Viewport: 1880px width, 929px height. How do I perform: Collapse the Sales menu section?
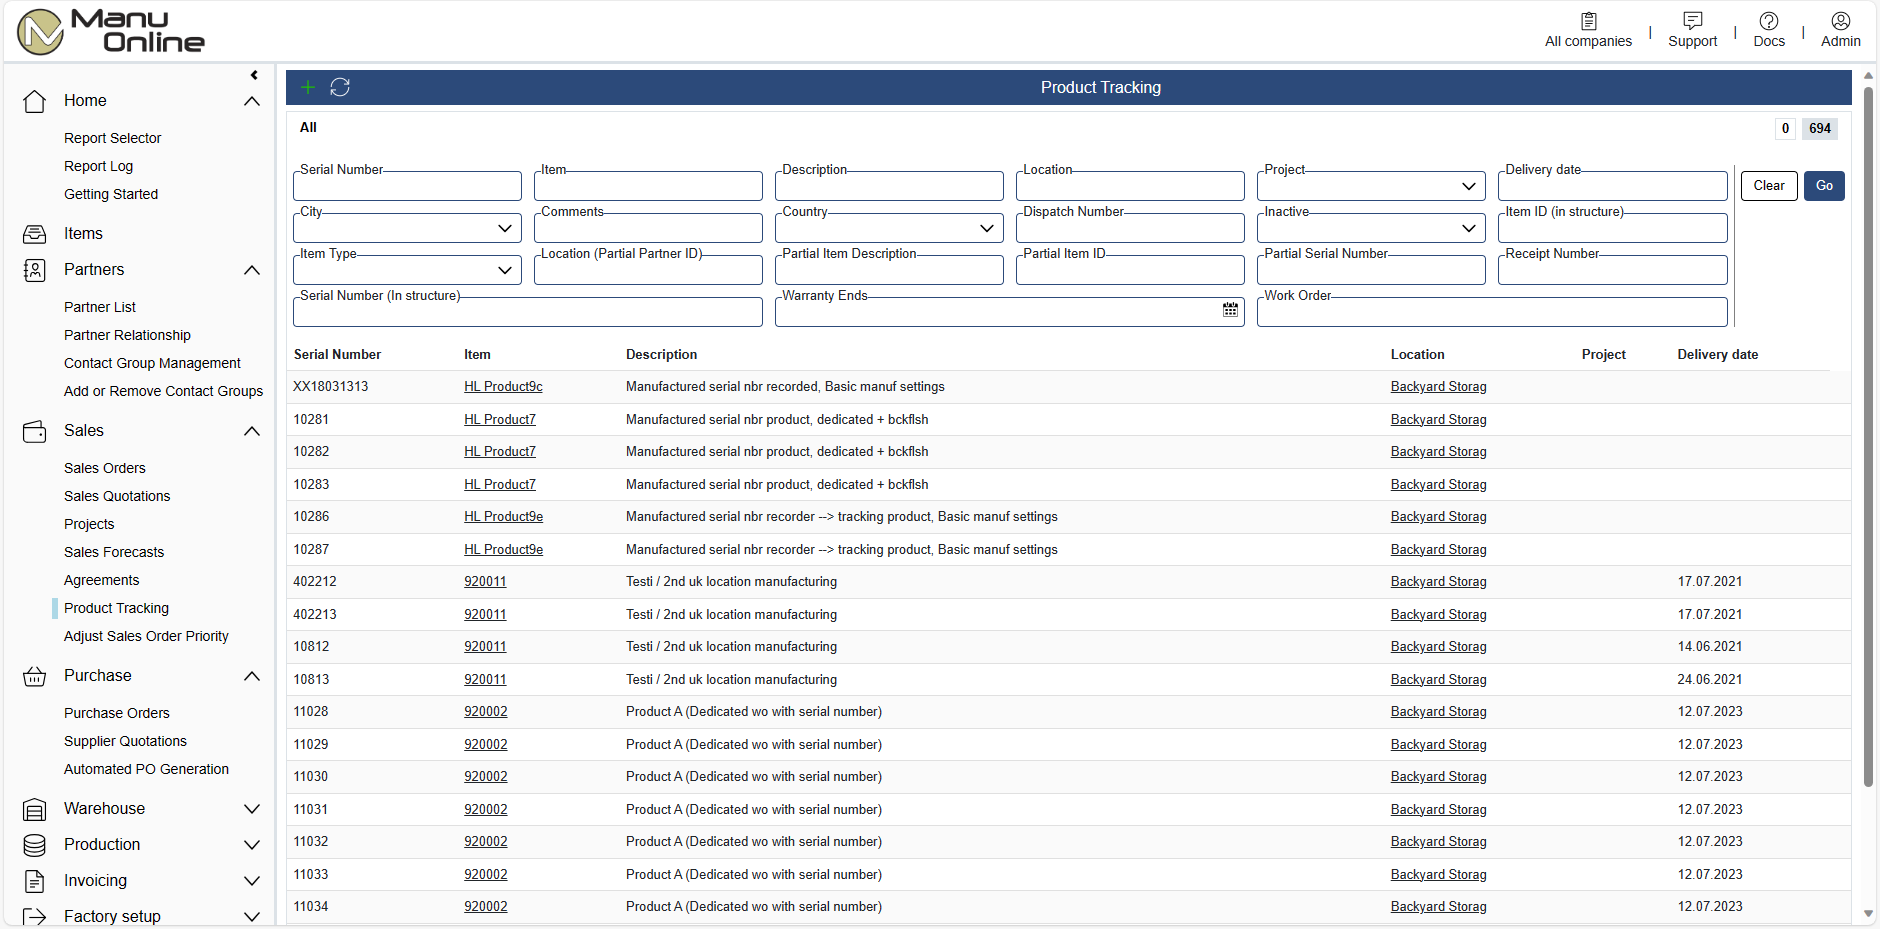click(252, 431)
